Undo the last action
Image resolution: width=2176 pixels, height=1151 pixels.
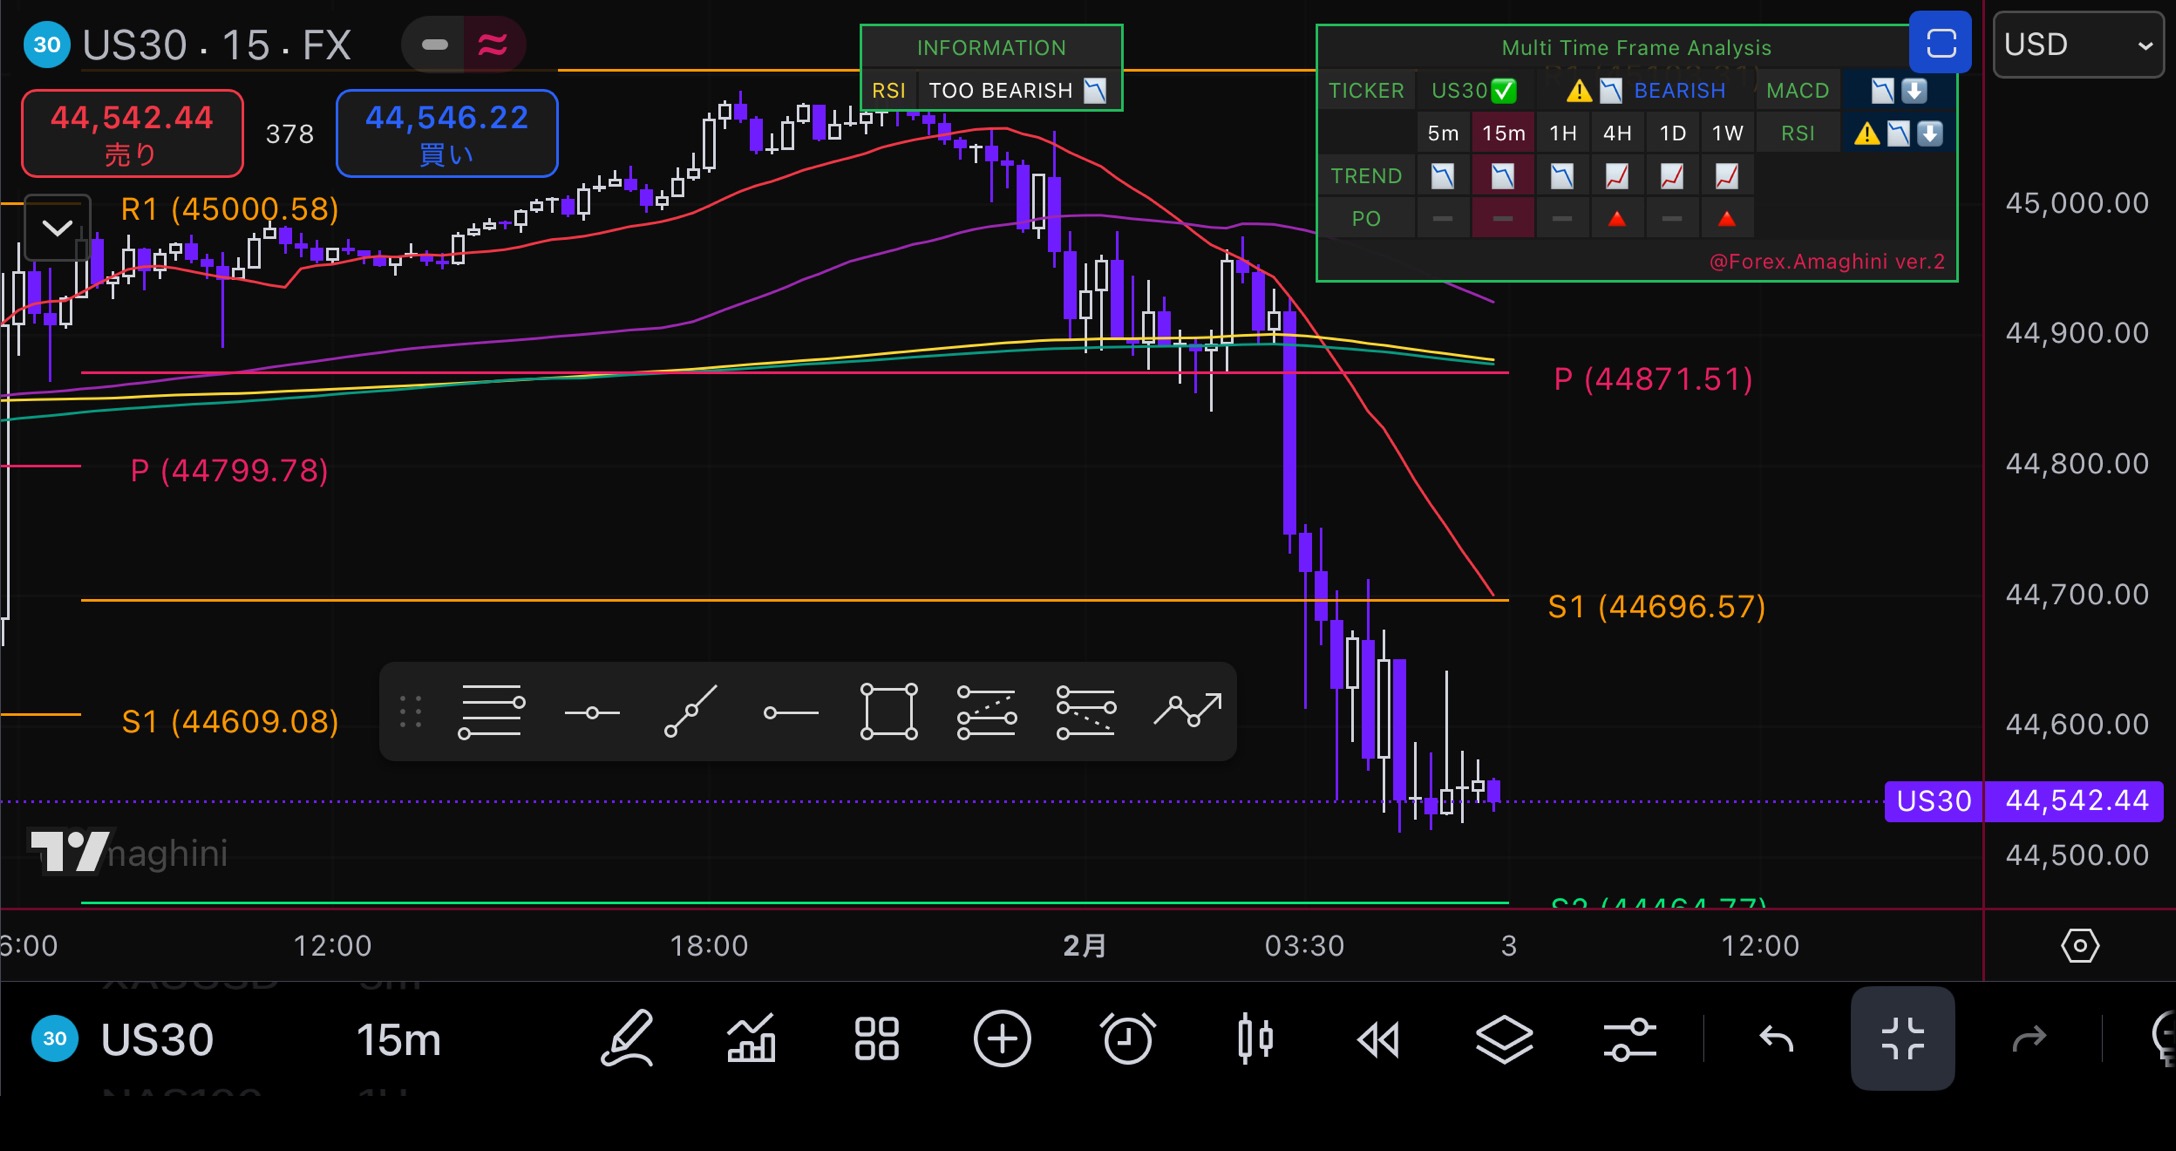point(1776,1040)
